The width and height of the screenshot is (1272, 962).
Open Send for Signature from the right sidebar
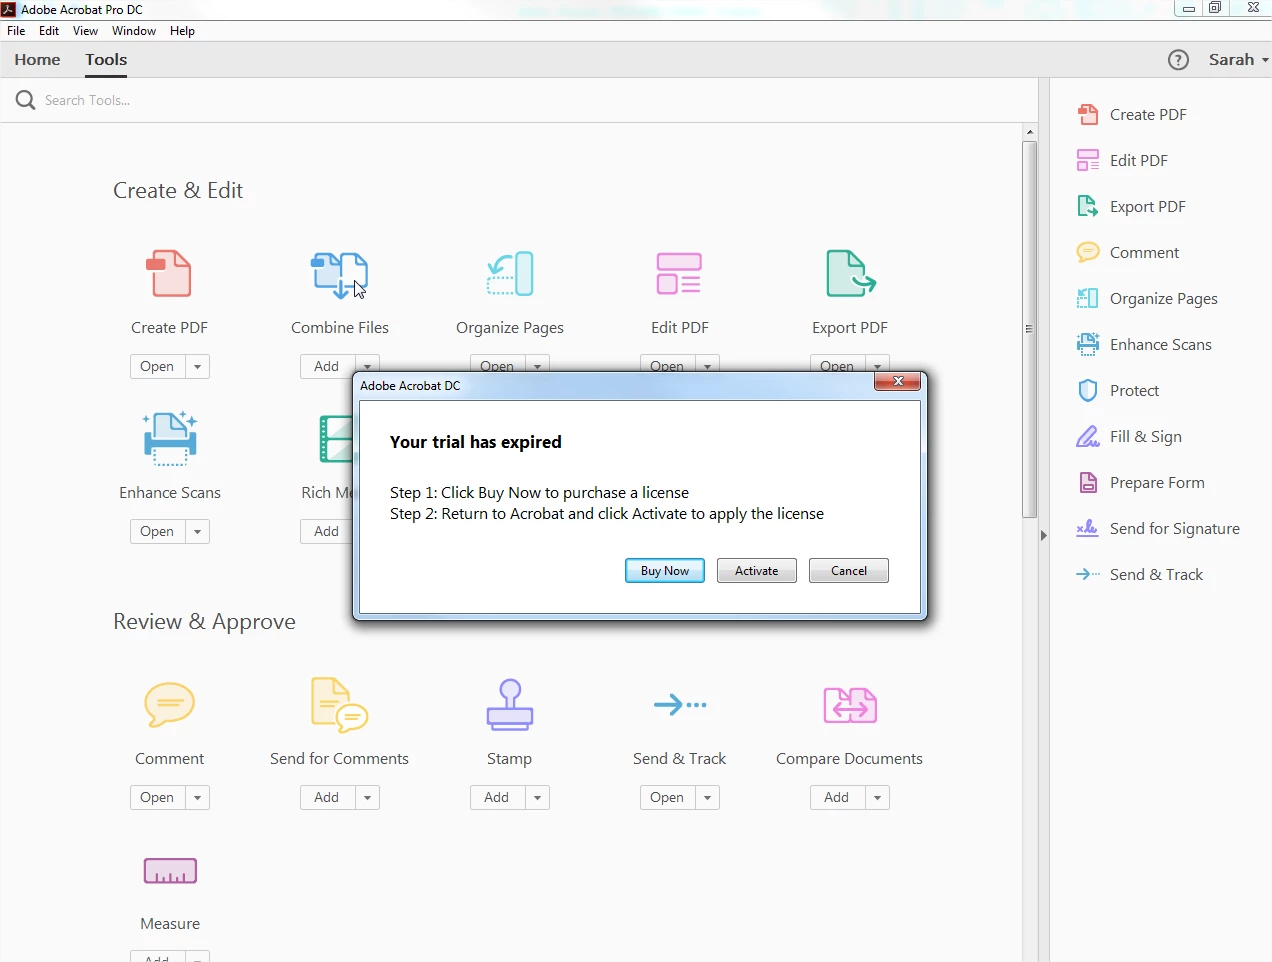click(x=1158, y=528)
